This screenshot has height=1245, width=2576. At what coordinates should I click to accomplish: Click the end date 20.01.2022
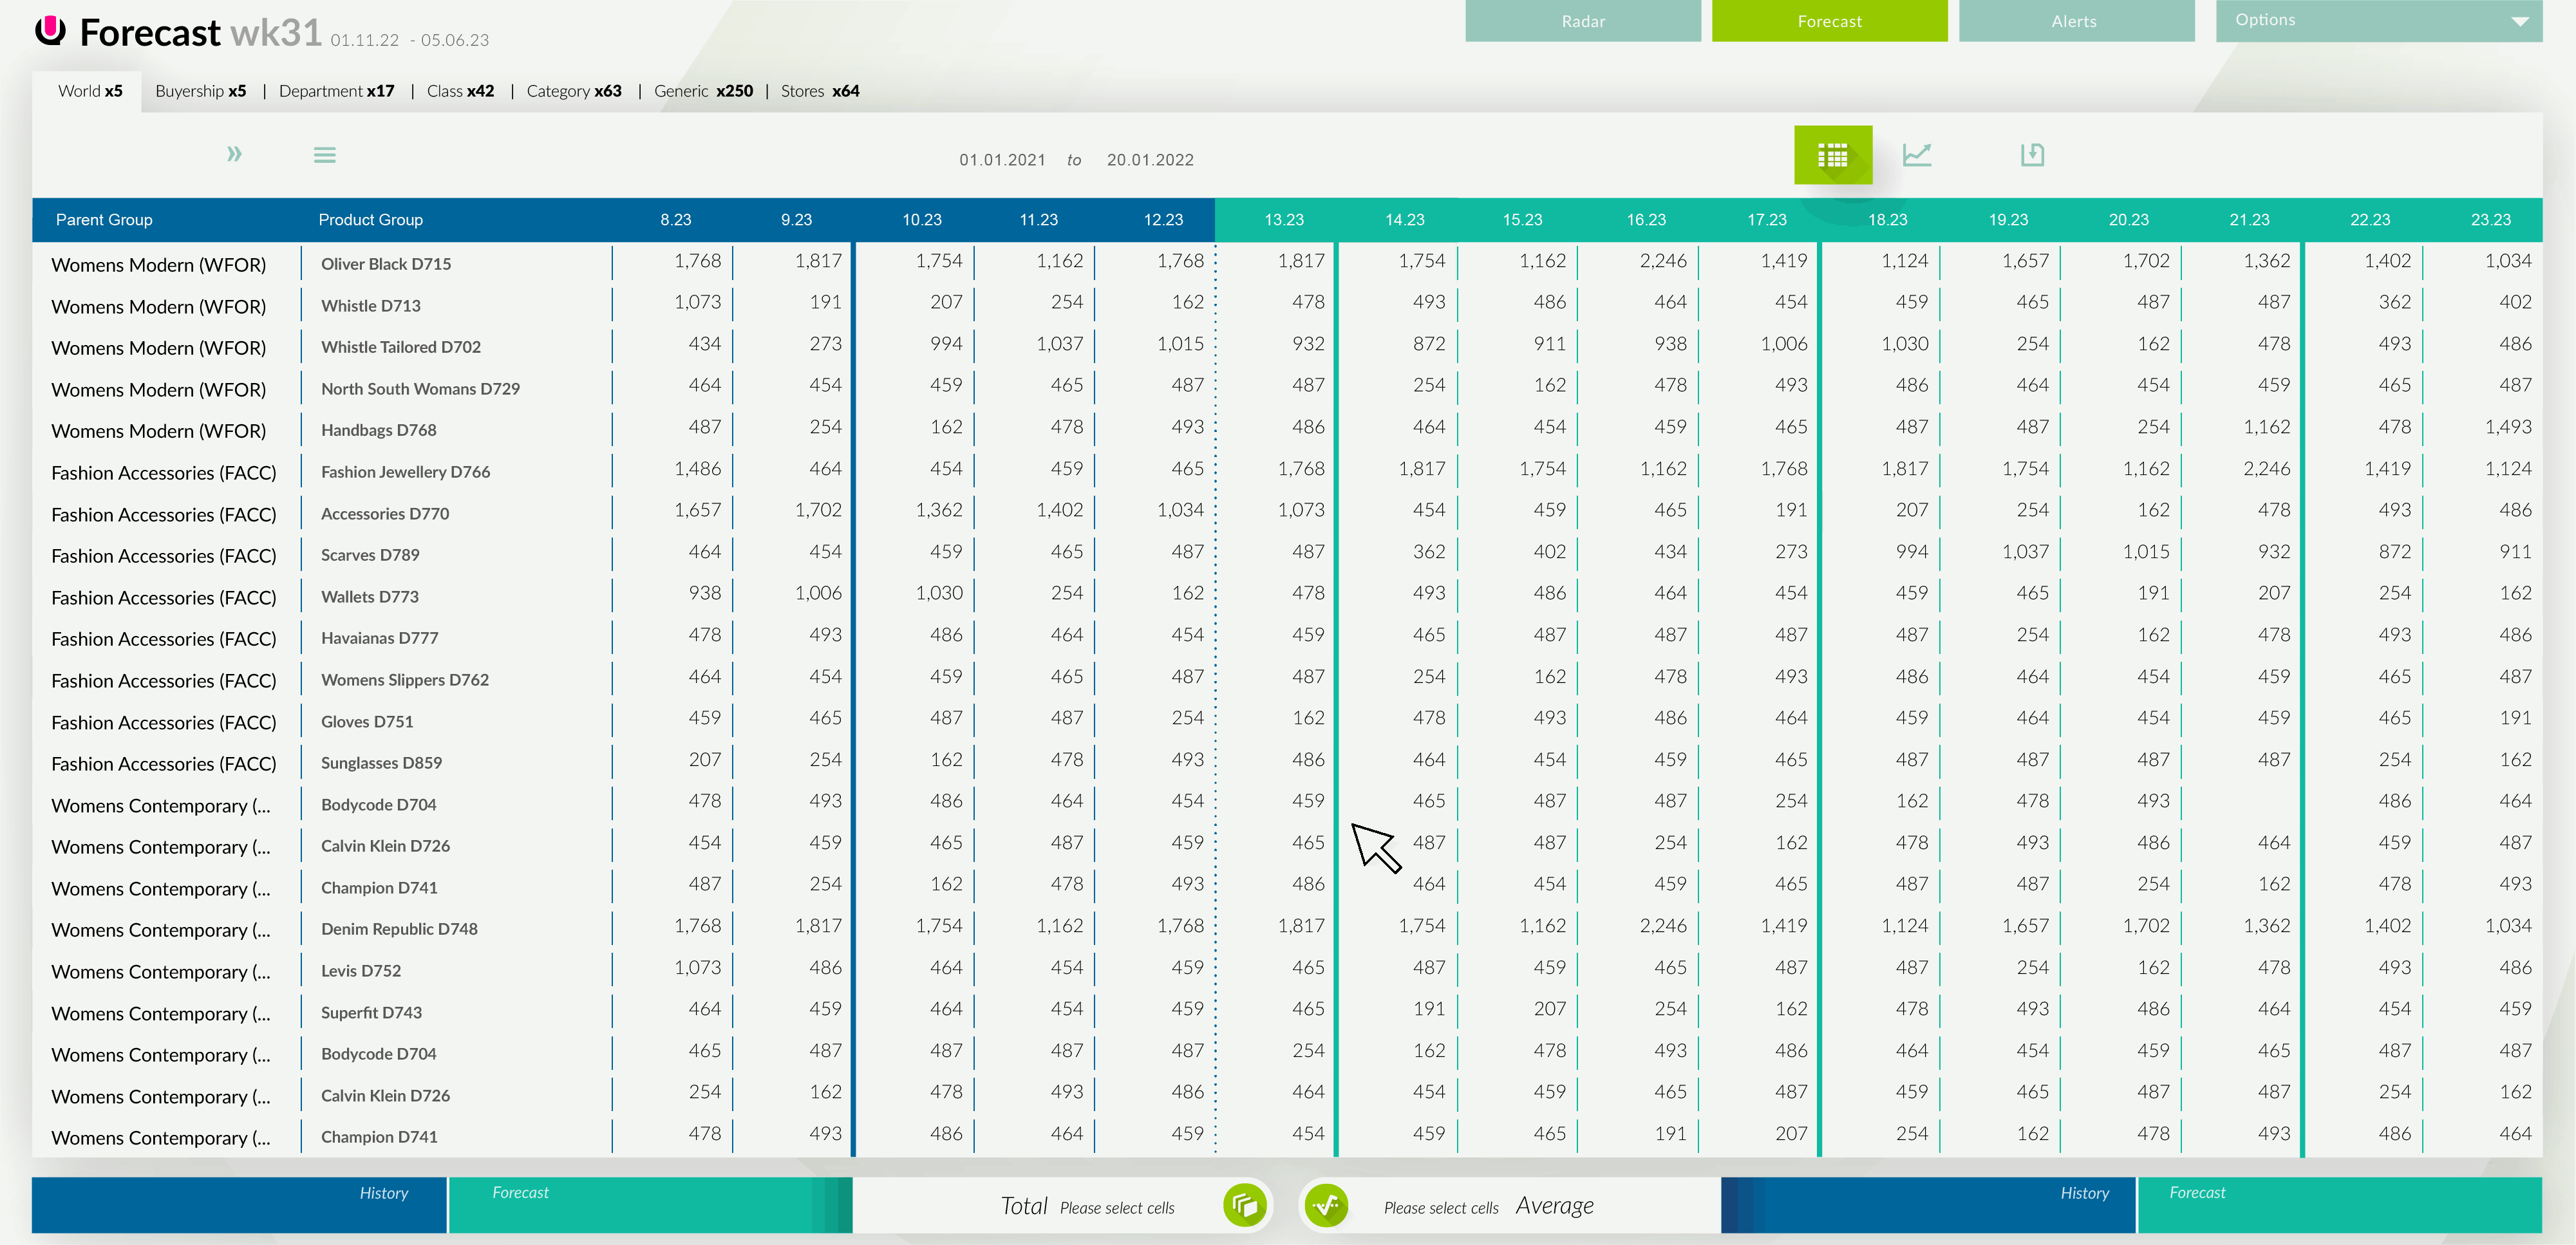point(1149,160)
